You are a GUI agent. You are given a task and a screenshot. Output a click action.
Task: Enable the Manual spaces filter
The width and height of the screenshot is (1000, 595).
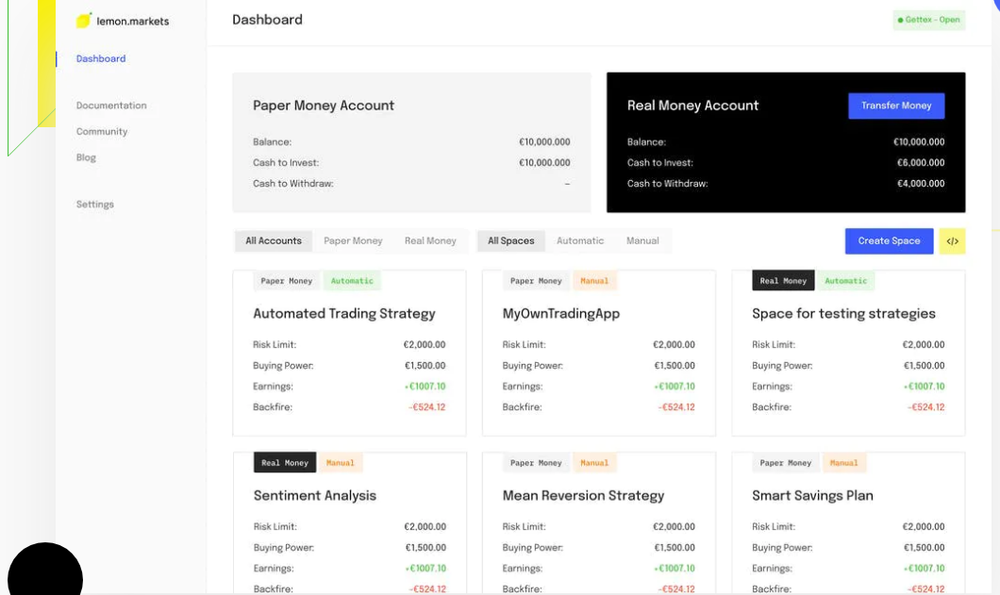pyautogui.click(x=643, y=240)
